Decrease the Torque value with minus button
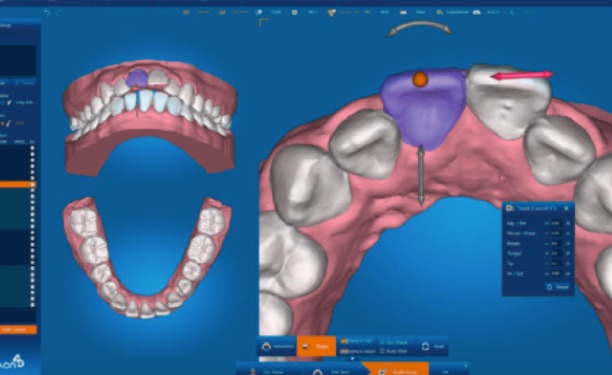The height and width of the screenshot is (375, 612). click(547, 254)
